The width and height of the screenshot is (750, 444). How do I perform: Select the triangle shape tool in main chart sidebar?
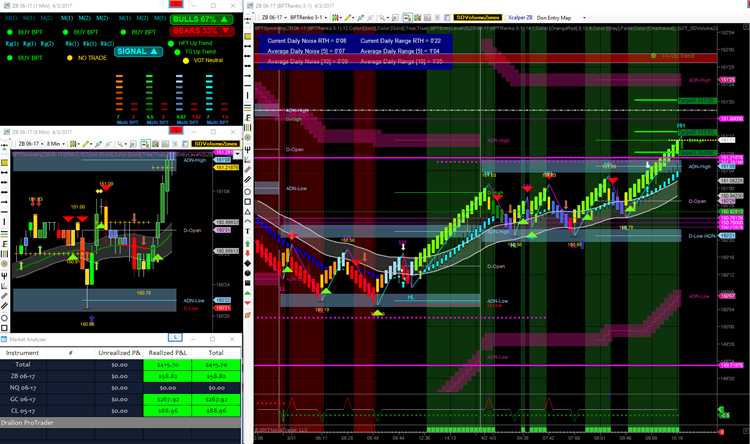[247, 212]
